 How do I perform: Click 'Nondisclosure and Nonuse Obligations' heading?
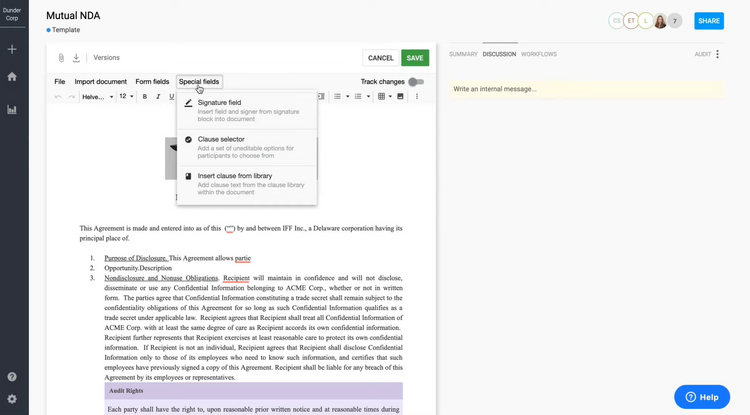[161, 278]
